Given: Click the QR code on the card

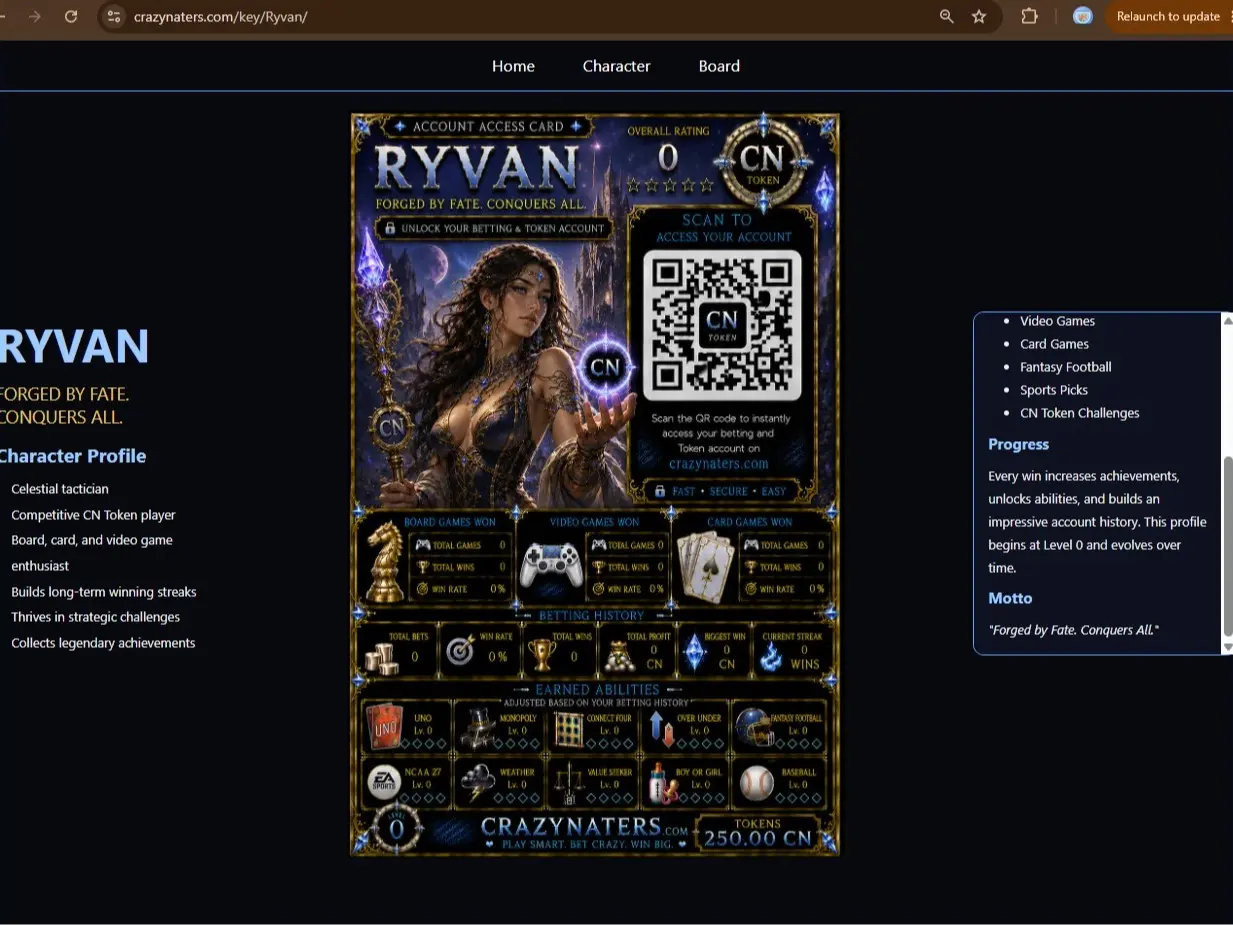Looking at the screenshot, I should click(722, 324).
